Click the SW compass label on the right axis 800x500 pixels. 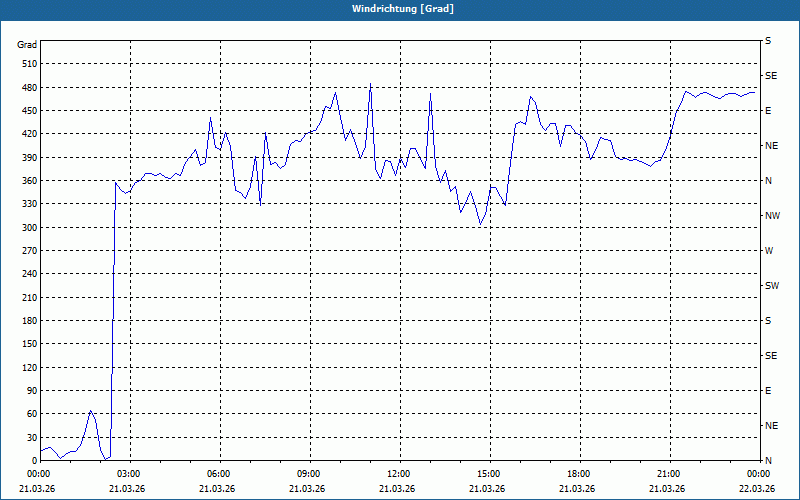[x=772, y=286]
